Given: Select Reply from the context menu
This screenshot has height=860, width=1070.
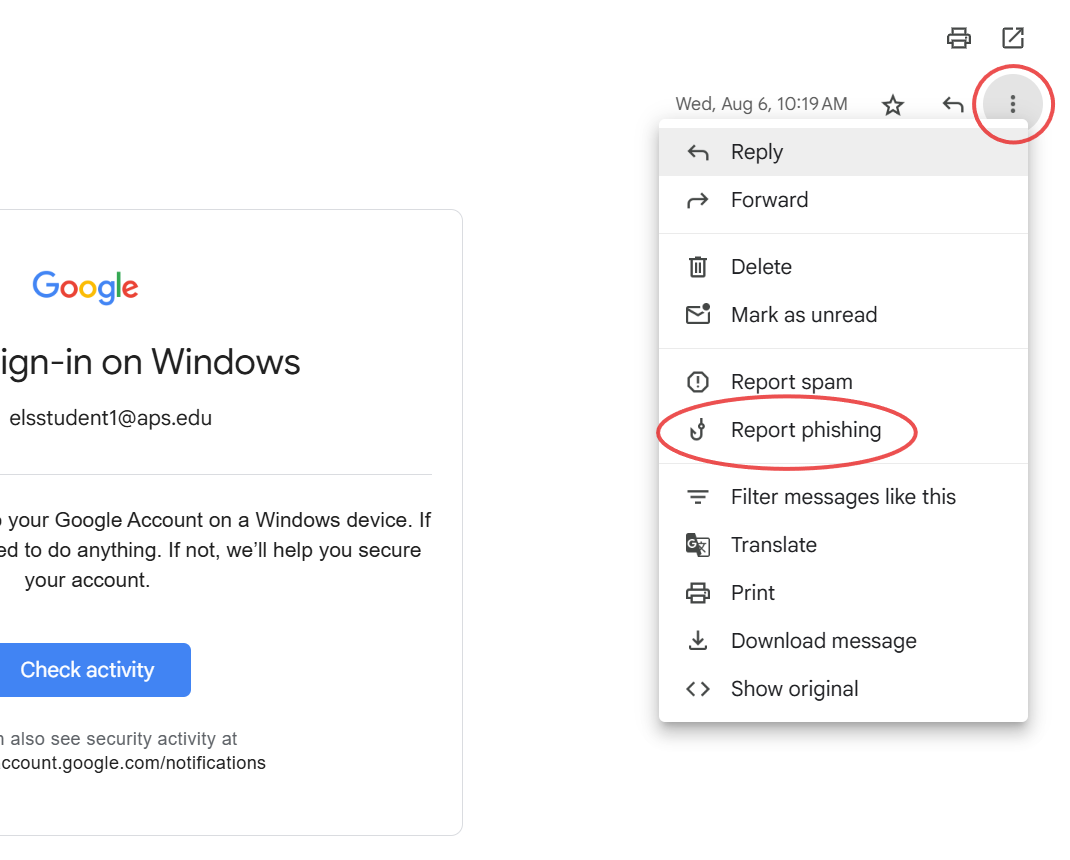Looking at the screenshot, I should (757, 152).
